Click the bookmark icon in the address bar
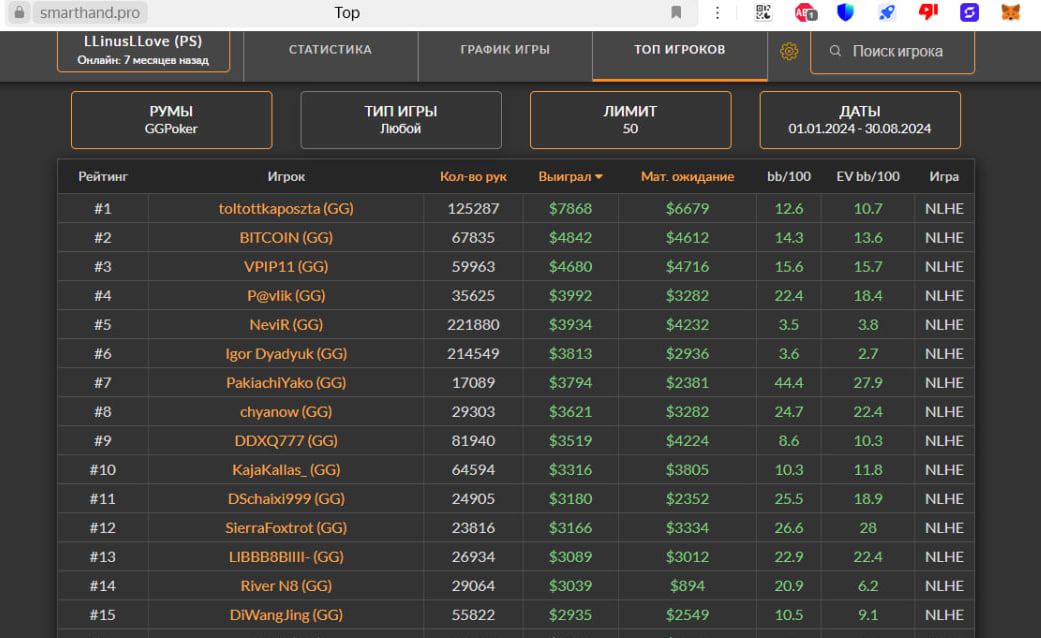Viewport: 1041px width, 638px height. (676, 13)
